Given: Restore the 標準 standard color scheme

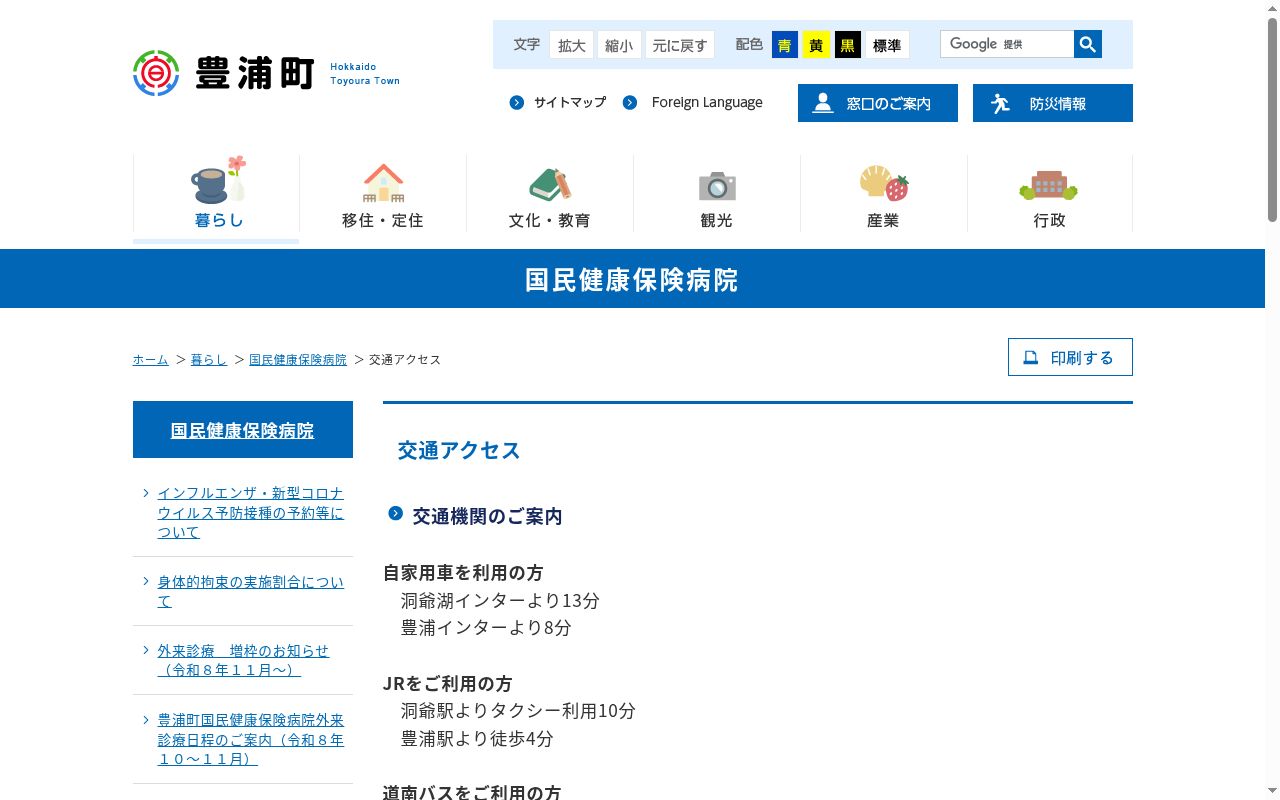Looking at the screenshot, I should click(887, 45).
